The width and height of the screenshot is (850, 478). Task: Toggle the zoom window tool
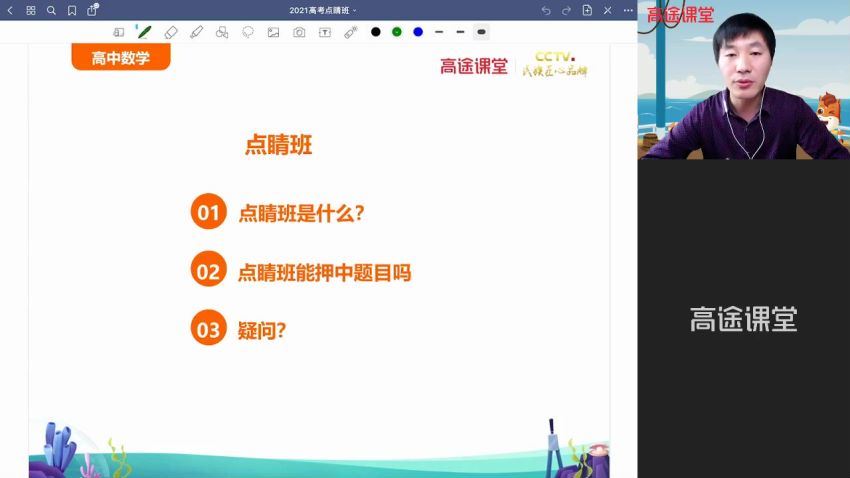(x=119, y=33)
